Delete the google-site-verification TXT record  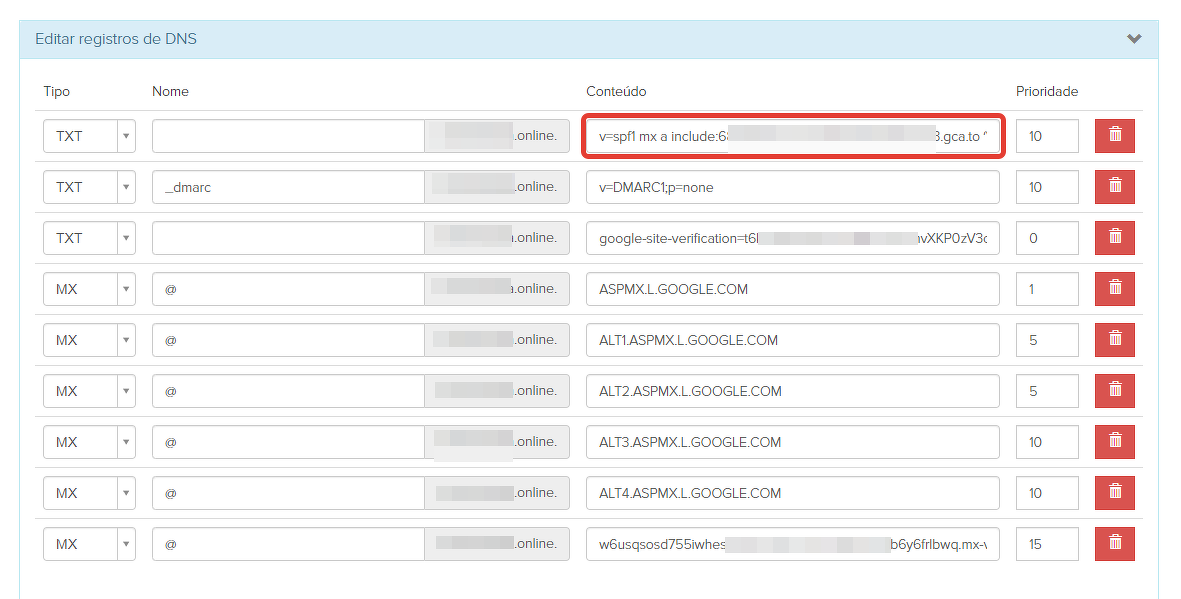1115,238
